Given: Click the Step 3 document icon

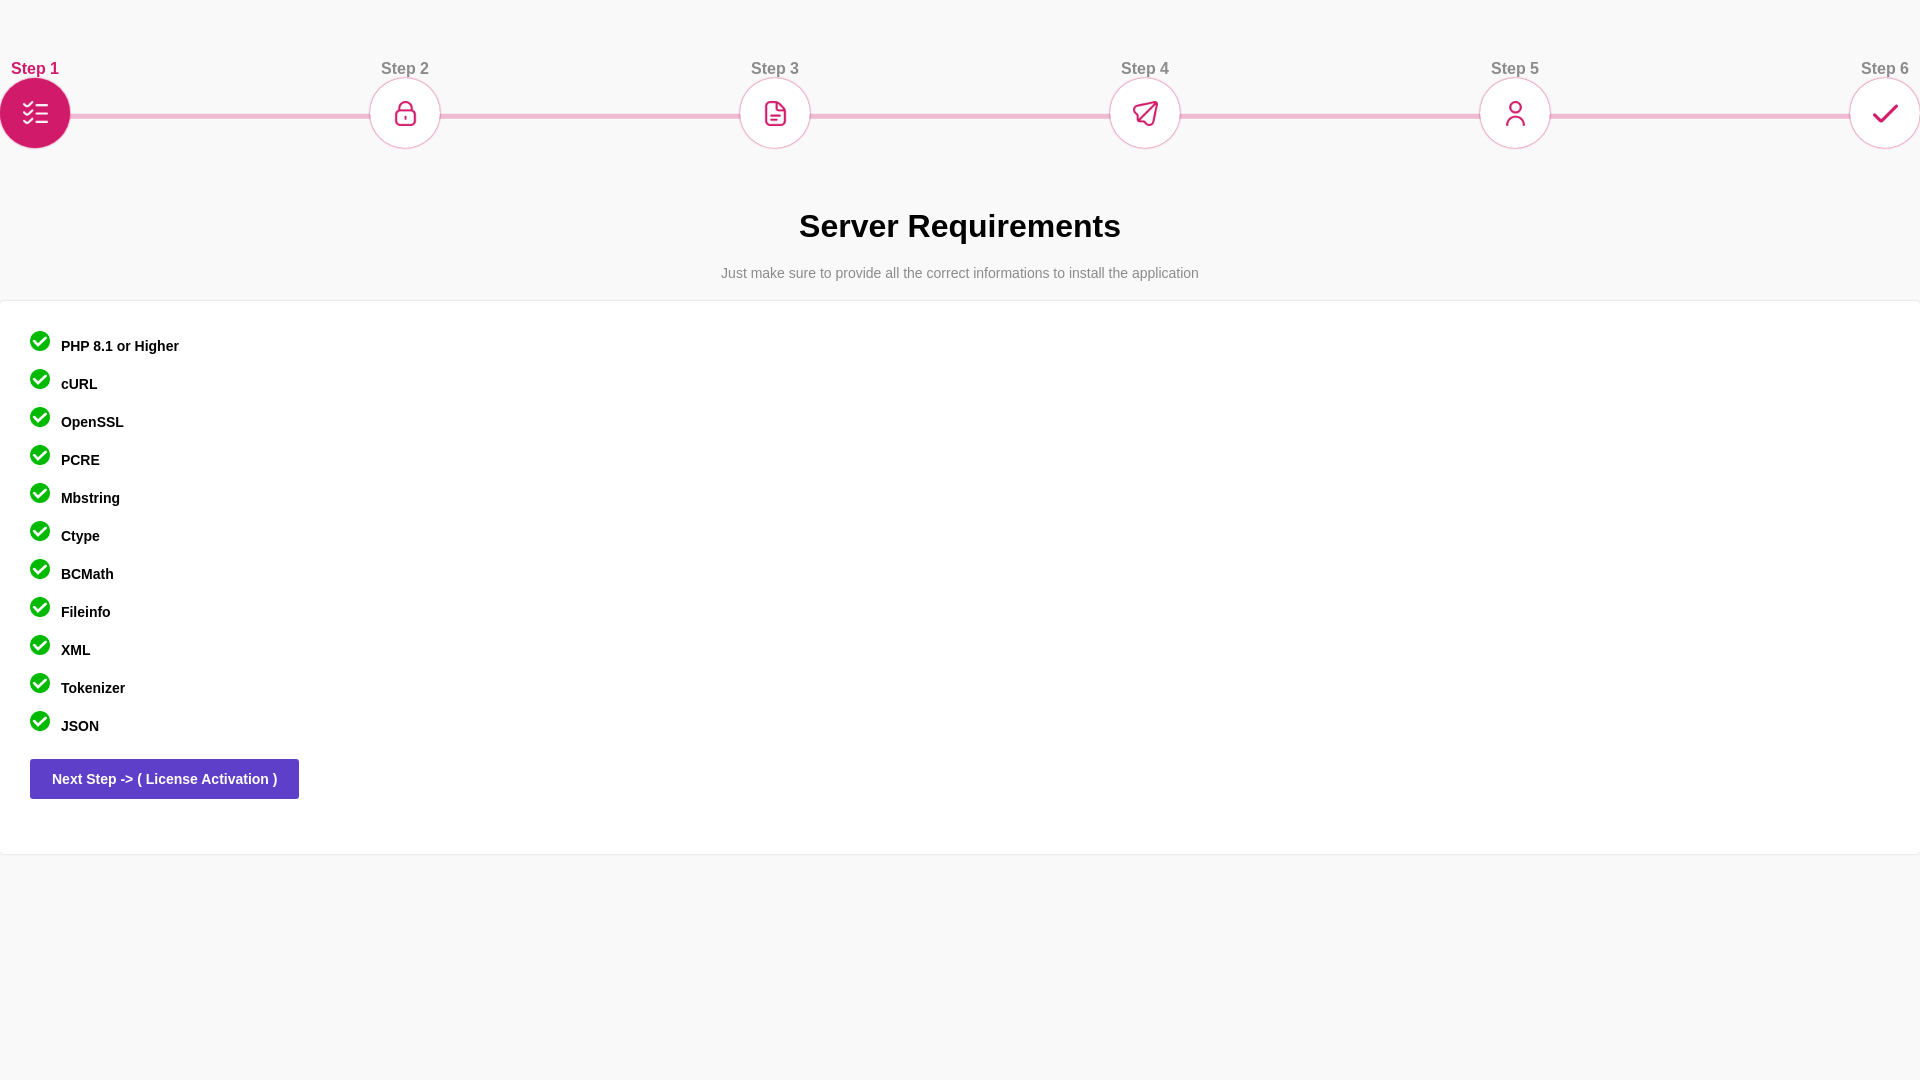Looking at the screenshot, I should tap(775, 113).
